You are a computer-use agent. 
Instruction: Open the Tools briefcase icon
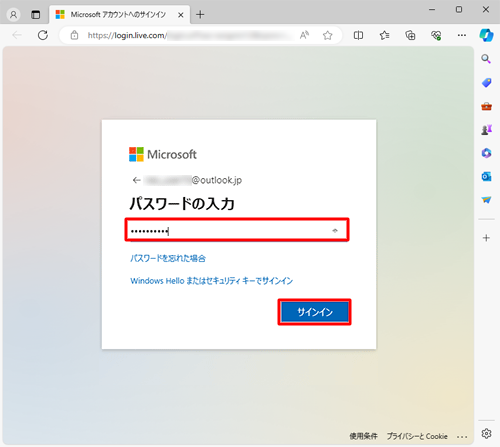pos(486,106)
